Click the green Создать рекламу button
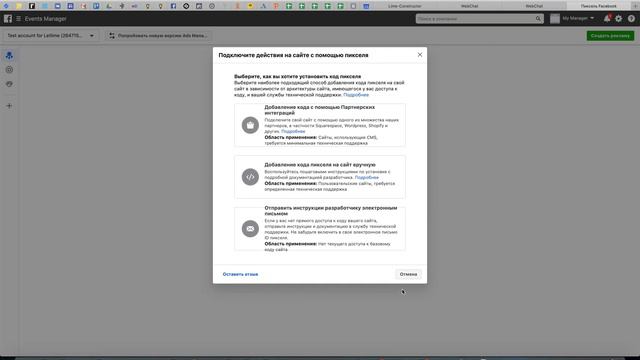Screen dimensions: 640x360 point(610,36)
